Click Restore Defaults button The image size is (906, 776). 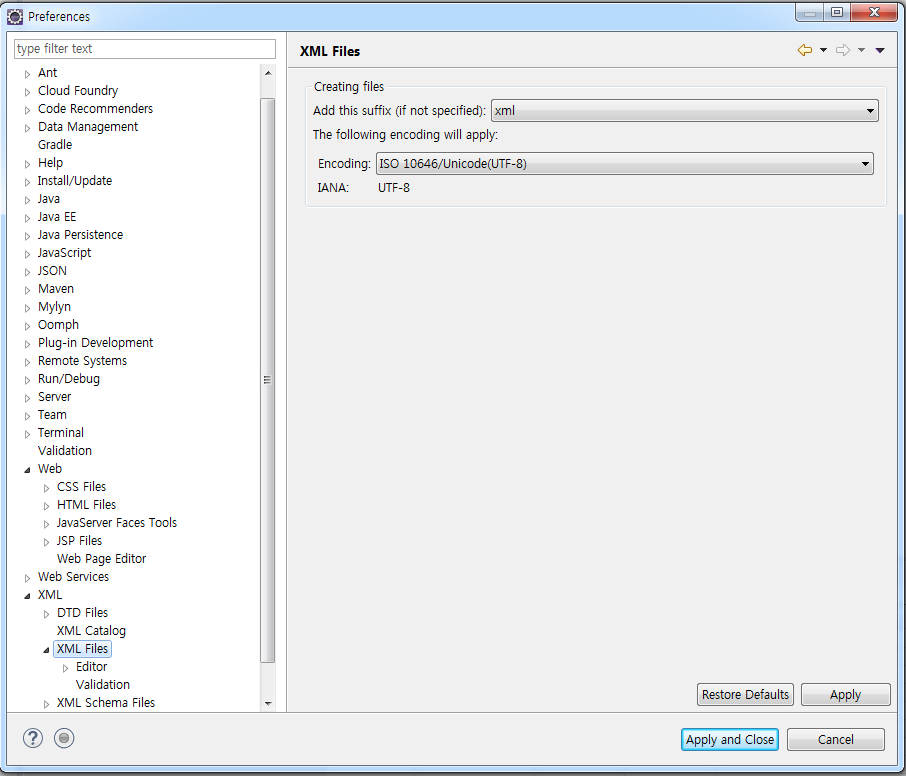[x=745, y=695]
